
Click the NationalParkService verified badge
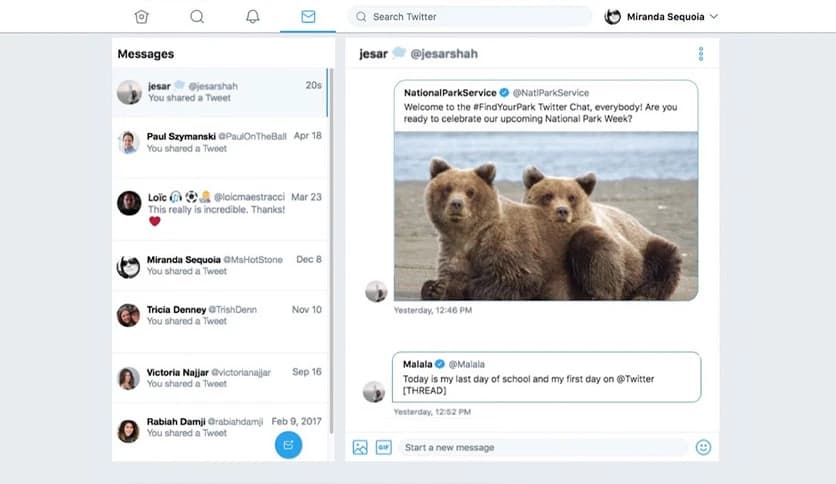tap(504, 93)
